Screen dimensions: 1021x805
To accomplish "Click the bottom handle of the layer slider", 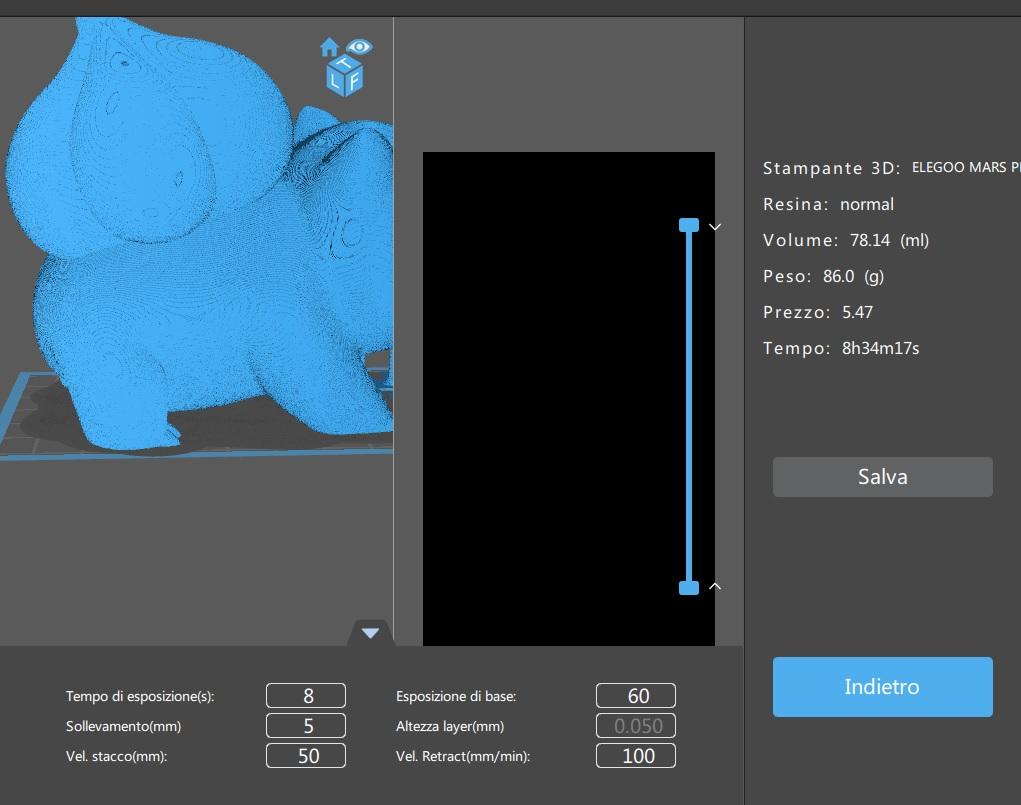I will [x=689, y=588].
